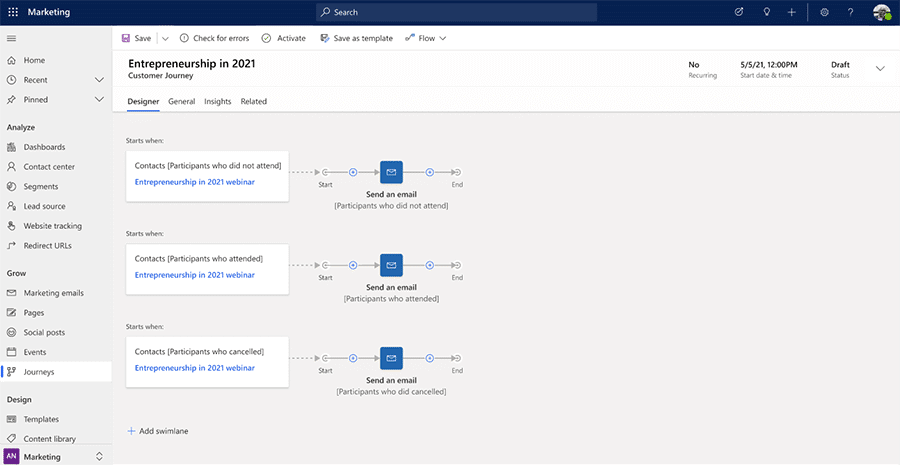Click the app launcher waffle icon
This screenshot has height=465, width=900.
(12, 12)
